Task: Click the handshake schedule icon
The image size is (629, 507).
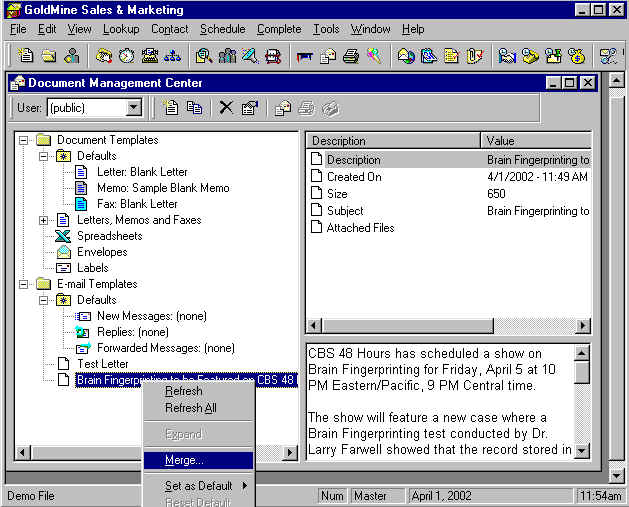Action: point(507,56)
